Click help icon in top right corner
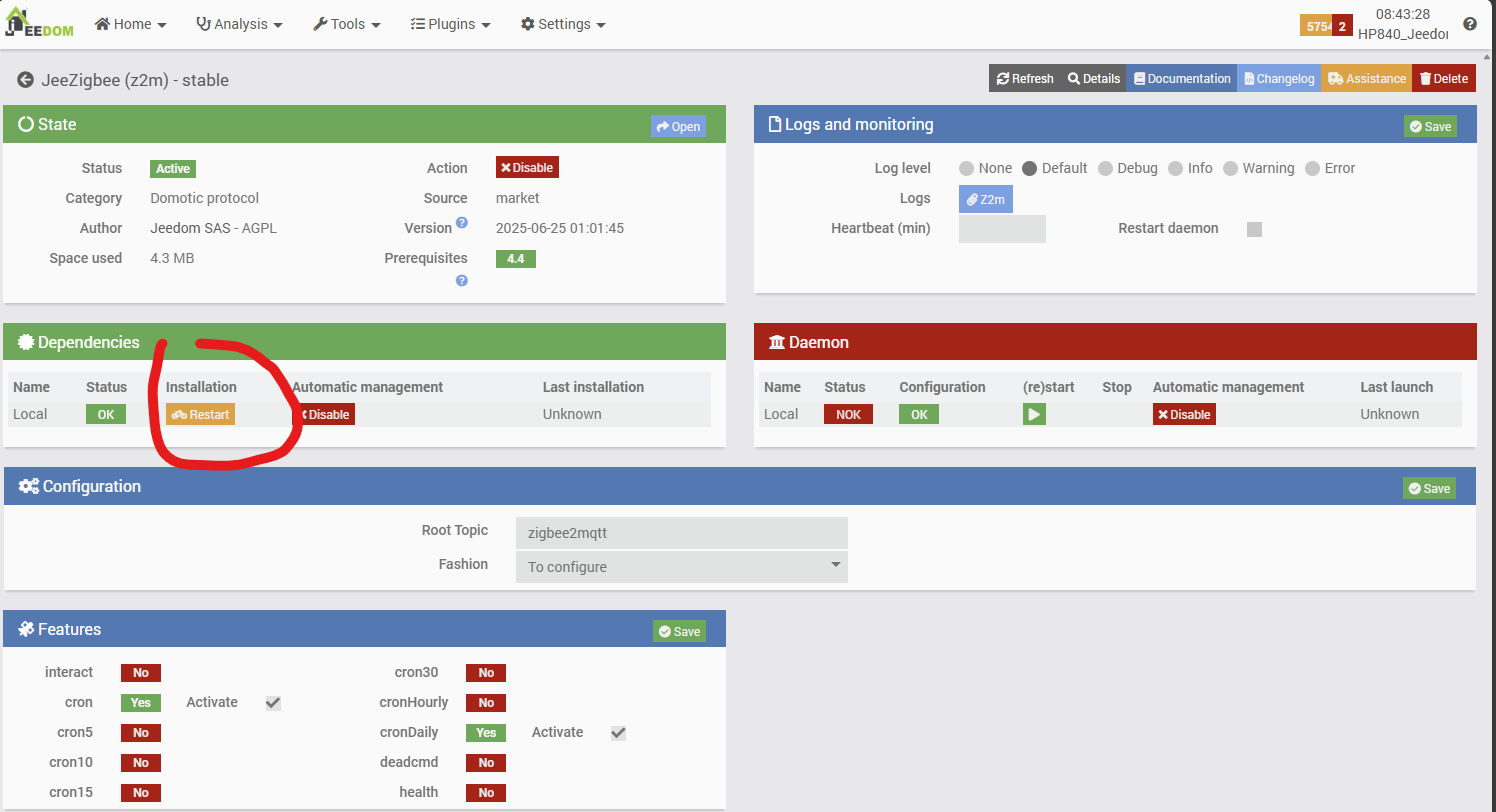This screenshot has height=812, width=1496. click(x=1469, y=24)
